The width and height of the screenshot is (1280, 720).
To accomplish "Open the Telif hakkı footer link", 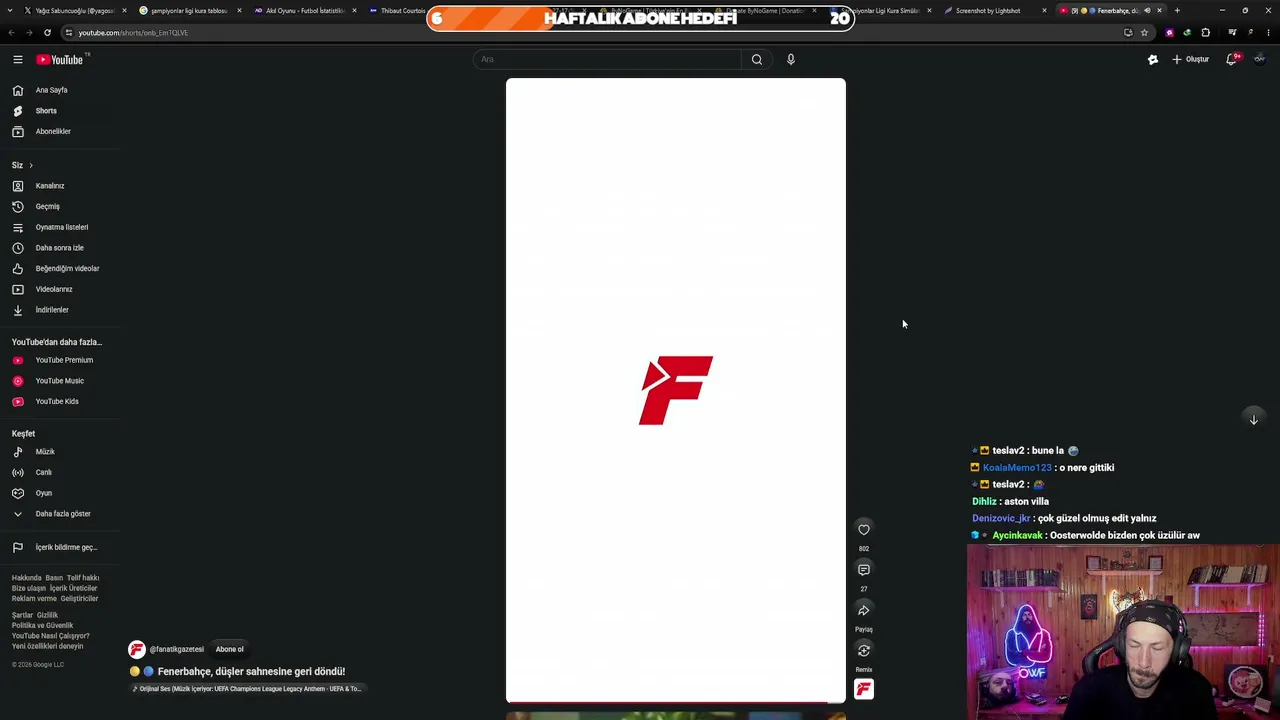I will (x=83, y=578).
